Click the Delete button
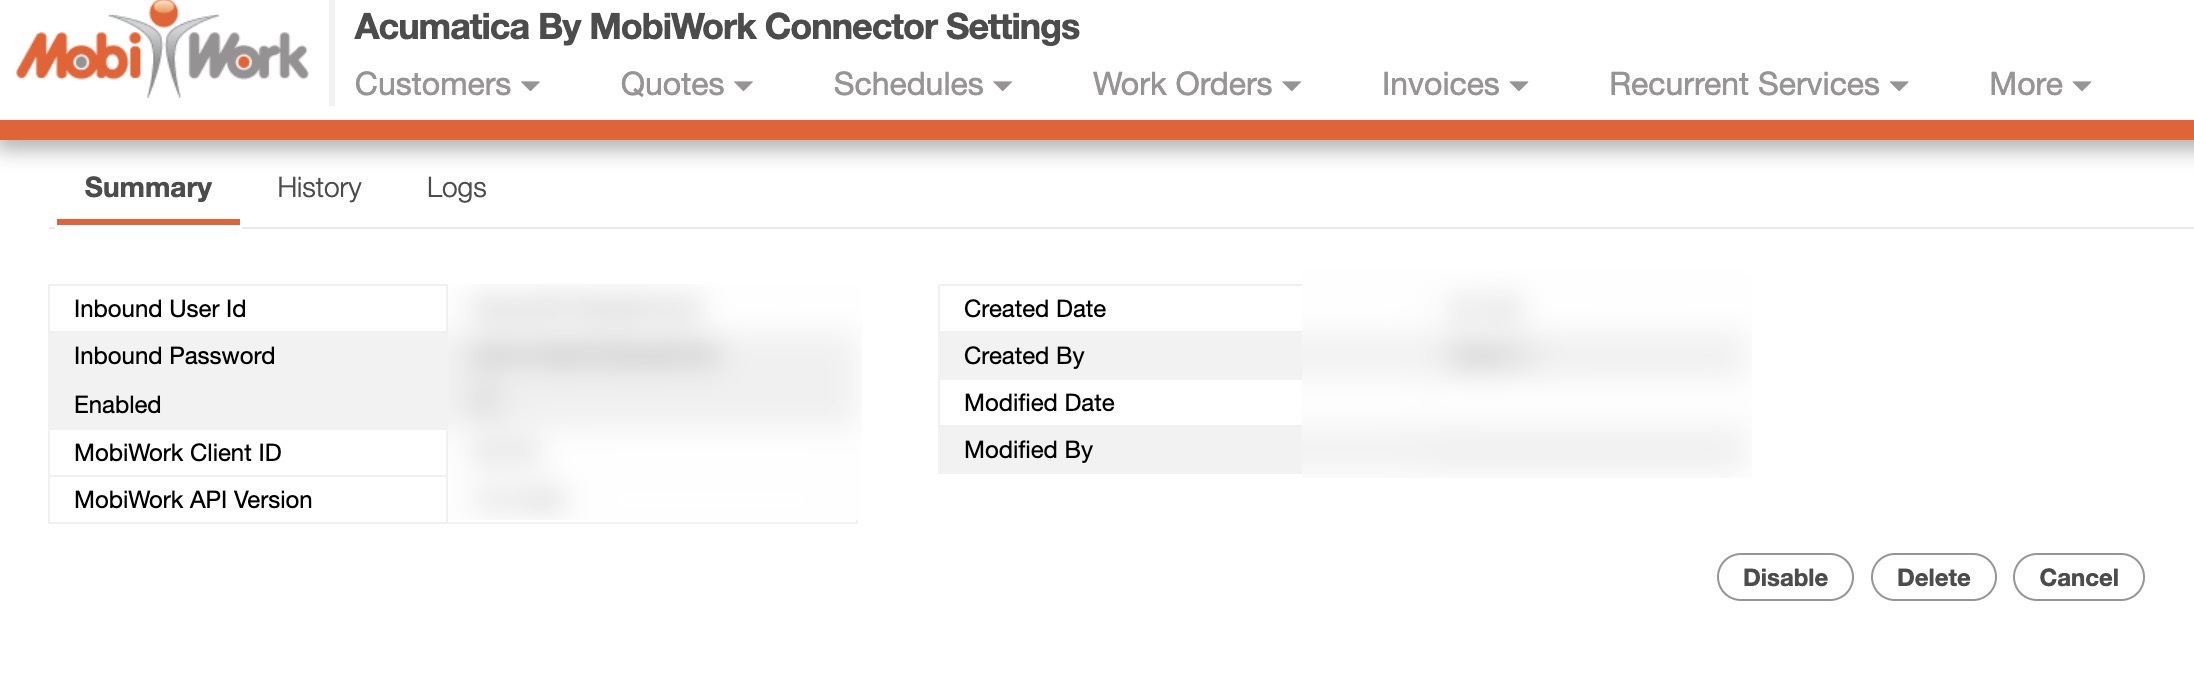The image size is (2194, 678). [x=1933, y=577]
